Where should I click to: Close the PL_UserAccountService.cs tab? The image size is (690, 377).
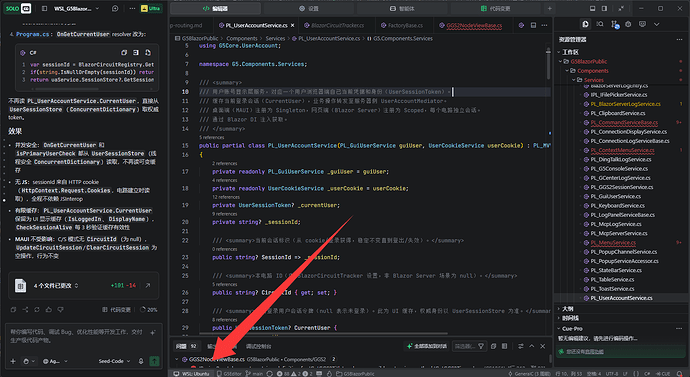(293, 26)
